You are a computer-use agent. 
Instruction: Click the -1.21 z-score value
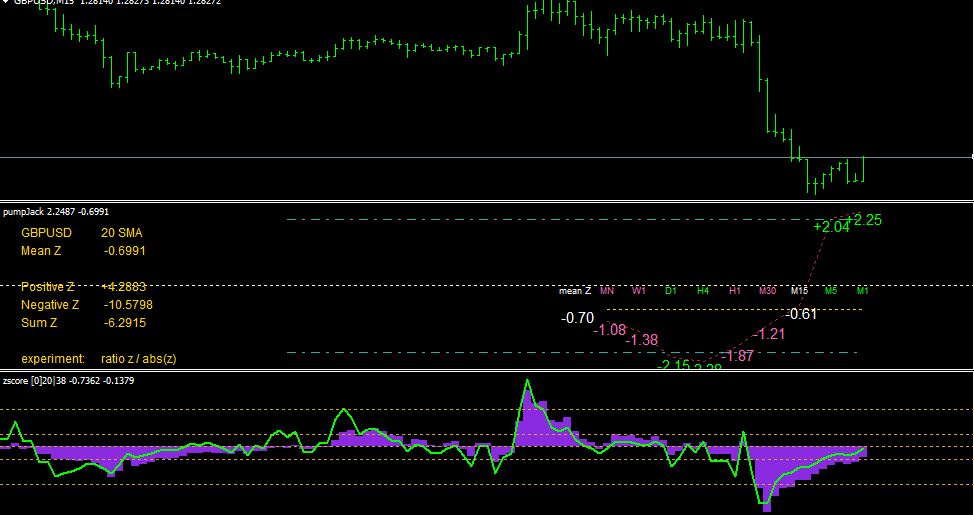pos(769,334)
